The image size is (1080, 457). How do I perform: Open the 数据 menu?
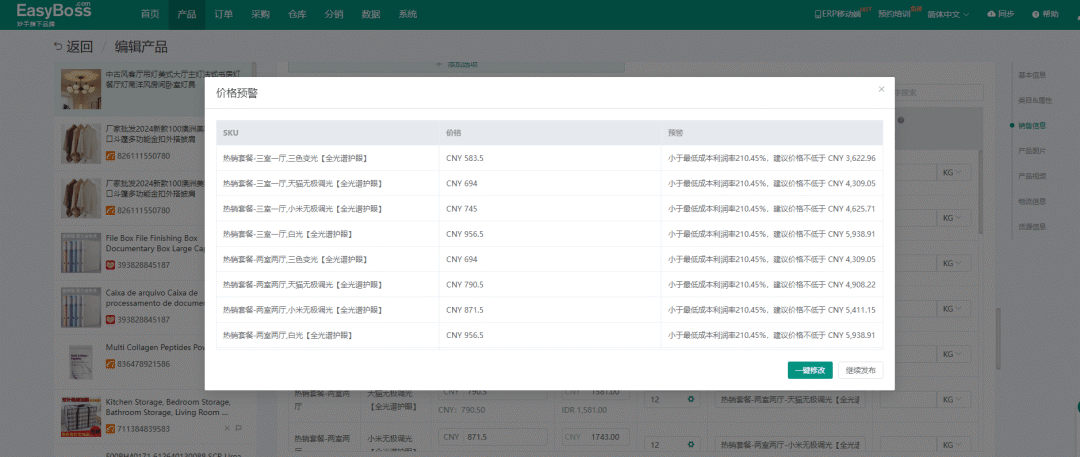pos(371,14)
